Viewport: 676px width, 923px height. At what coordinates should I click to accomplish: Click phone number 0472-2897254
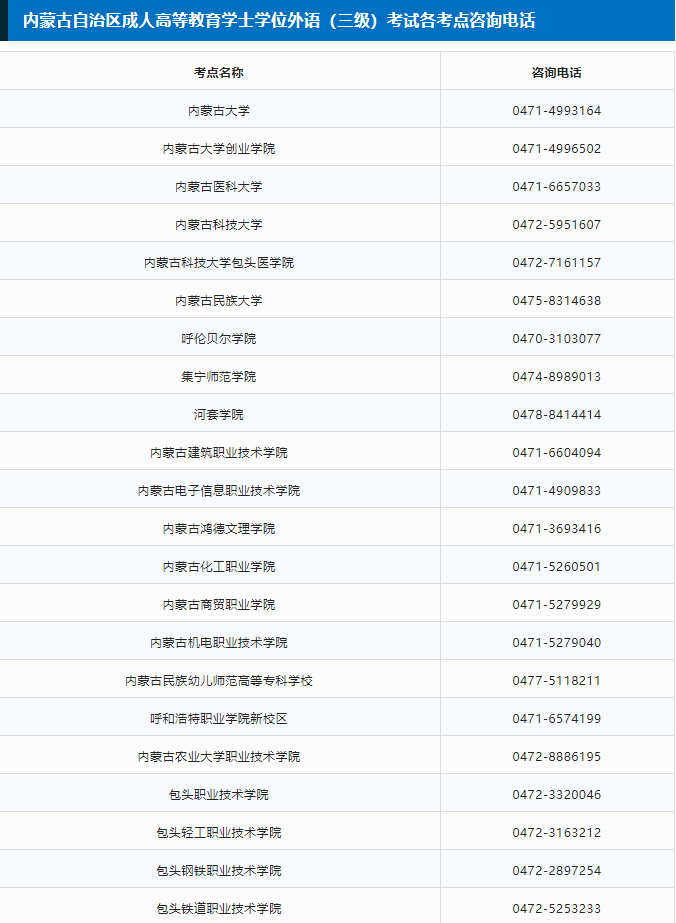556,870
